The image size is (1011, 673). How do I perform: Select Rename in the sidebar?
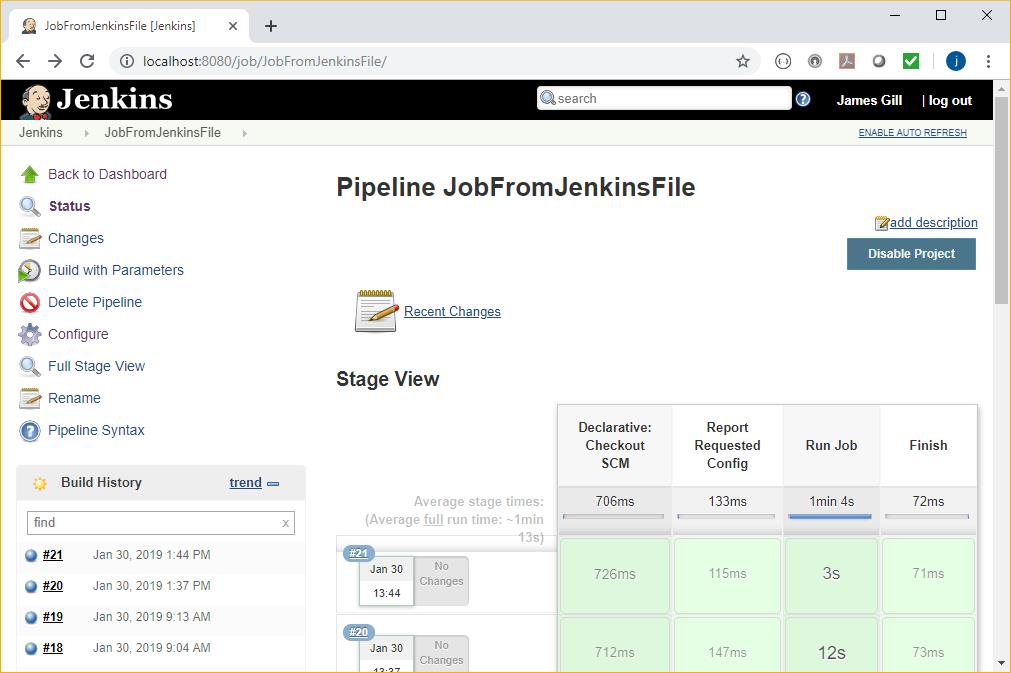74,398
